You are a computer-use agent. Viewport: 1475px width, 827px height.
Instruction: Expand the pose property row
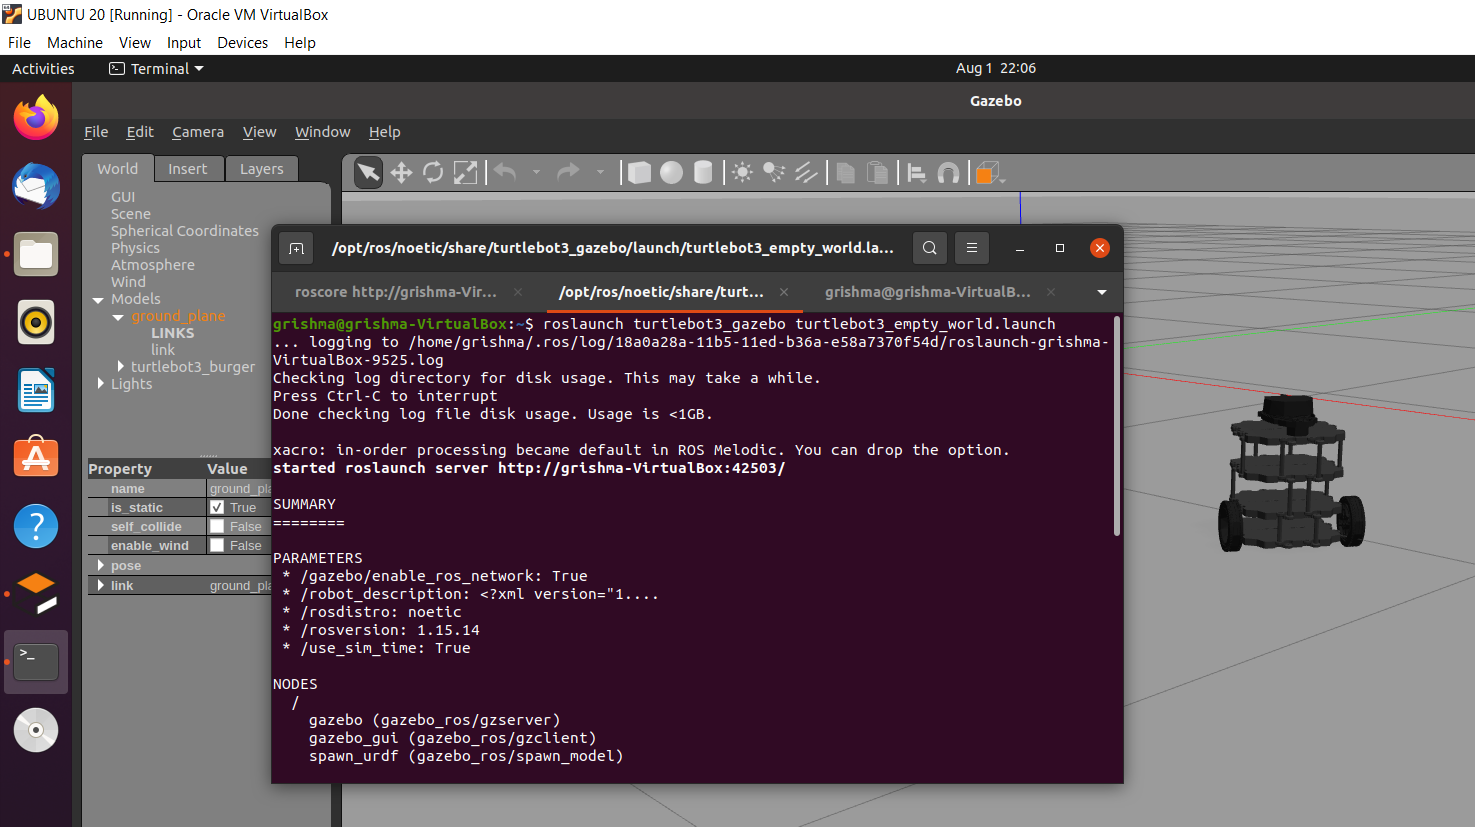[100, 565]
